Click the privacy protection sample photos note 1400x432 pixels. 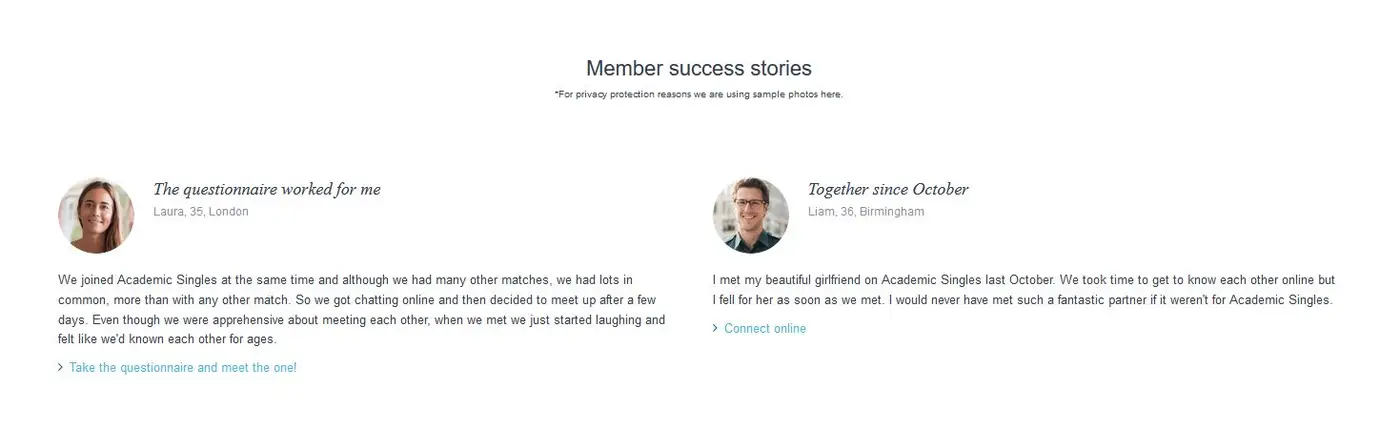[x=699, y=94]
